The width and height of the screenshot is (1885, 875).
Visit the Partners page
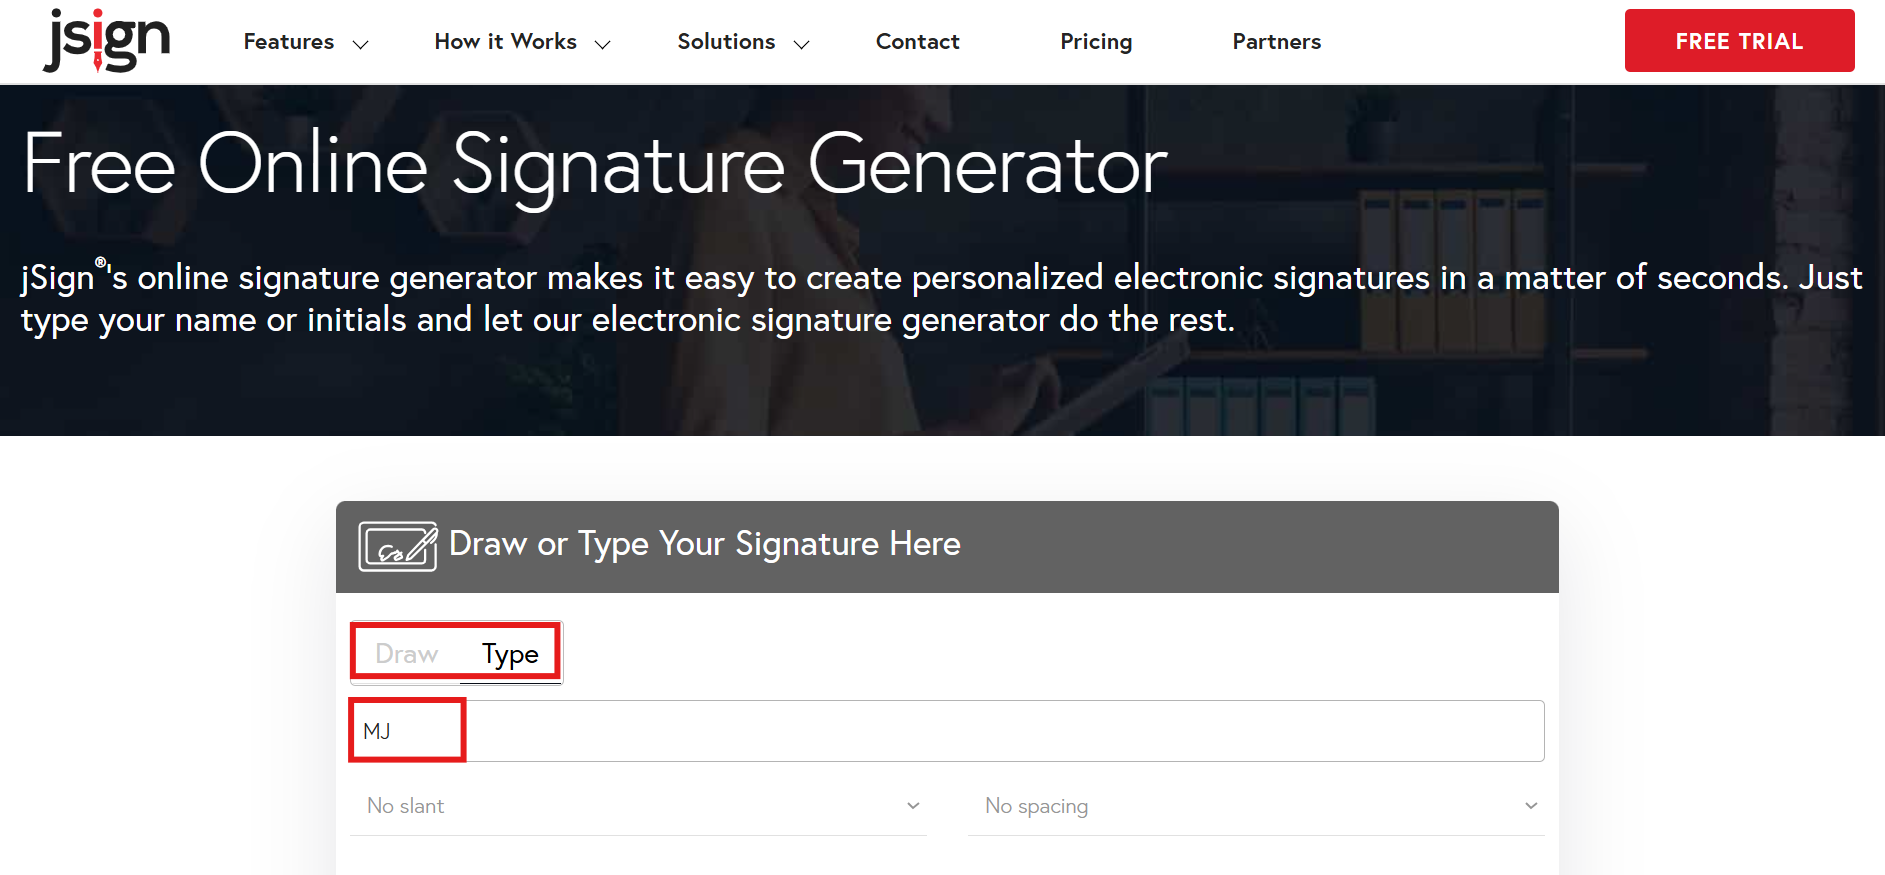pos(1276,42)
